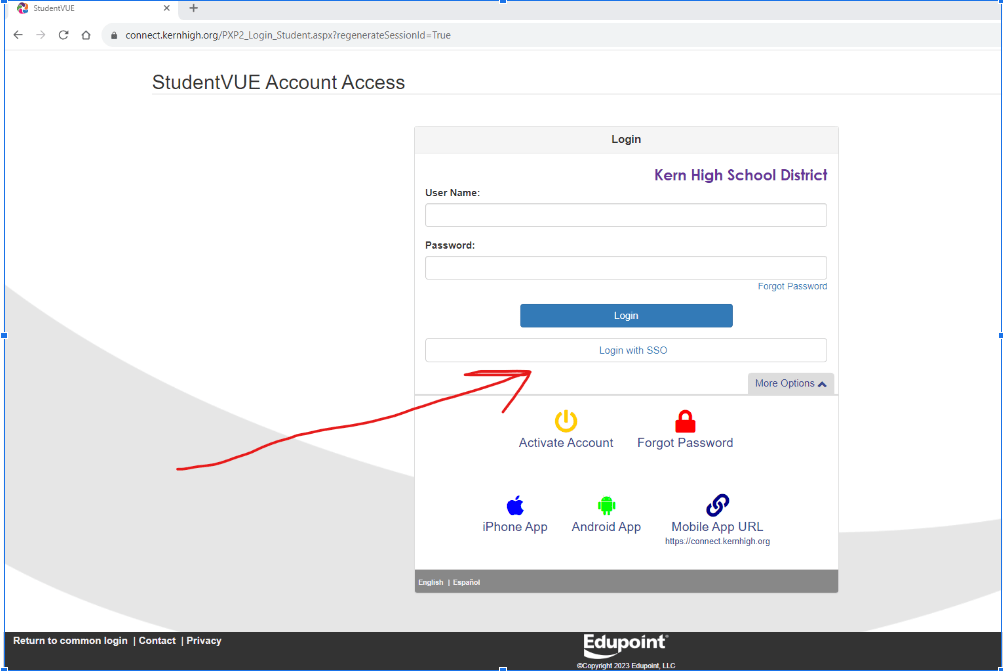Click the yellow Activate Account power icon
This screenshot has height=671, width=1003.
[x=566, y=421]
